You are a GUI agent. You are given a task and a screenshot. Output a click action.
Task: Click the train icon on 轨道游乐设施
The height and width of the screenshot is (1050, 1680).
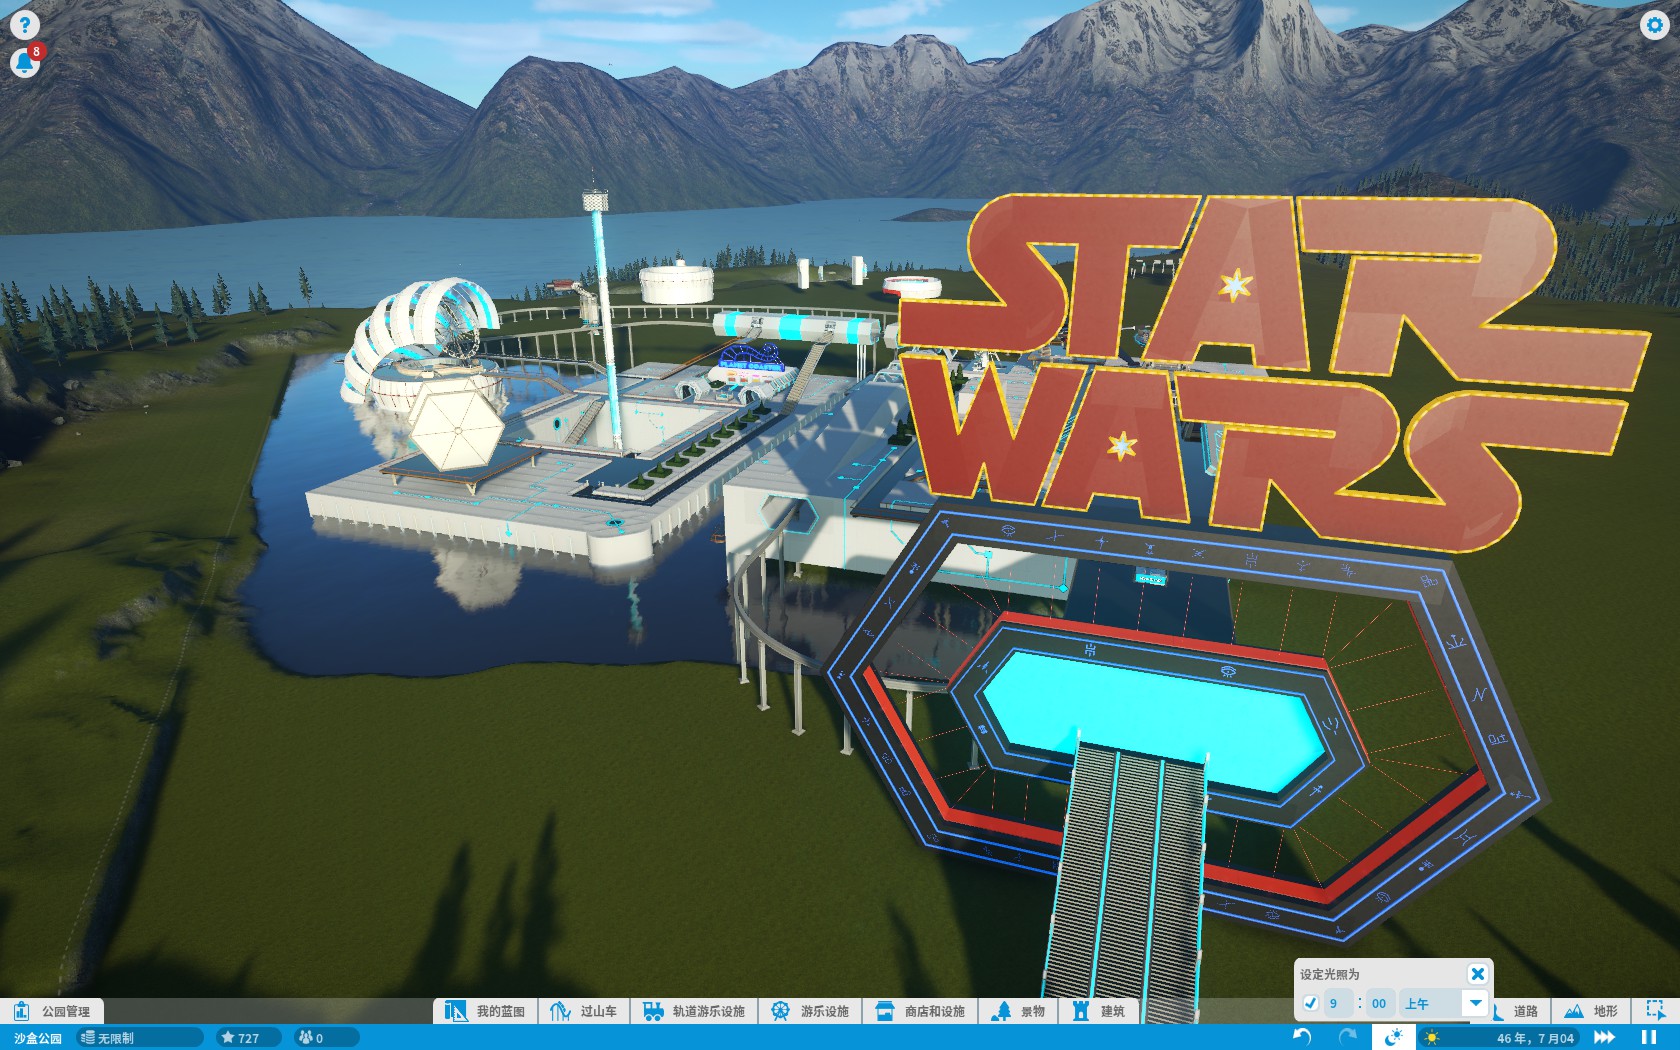[653, 1011]
